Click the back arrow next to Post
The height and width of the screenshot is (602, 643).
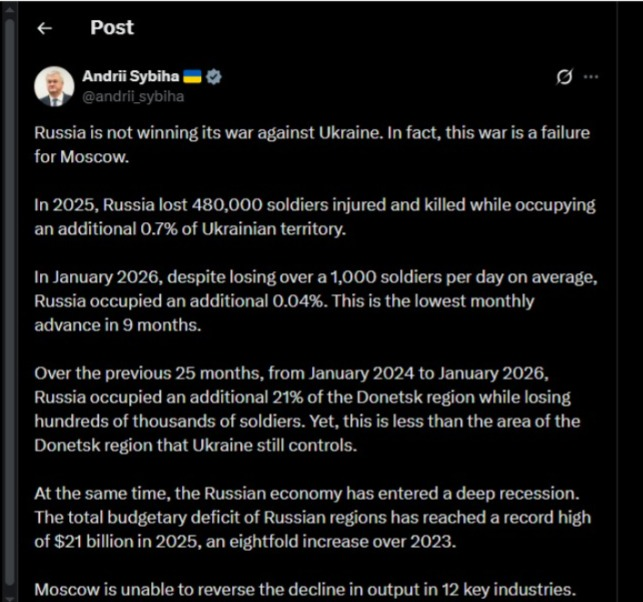(x=43, y=28)
